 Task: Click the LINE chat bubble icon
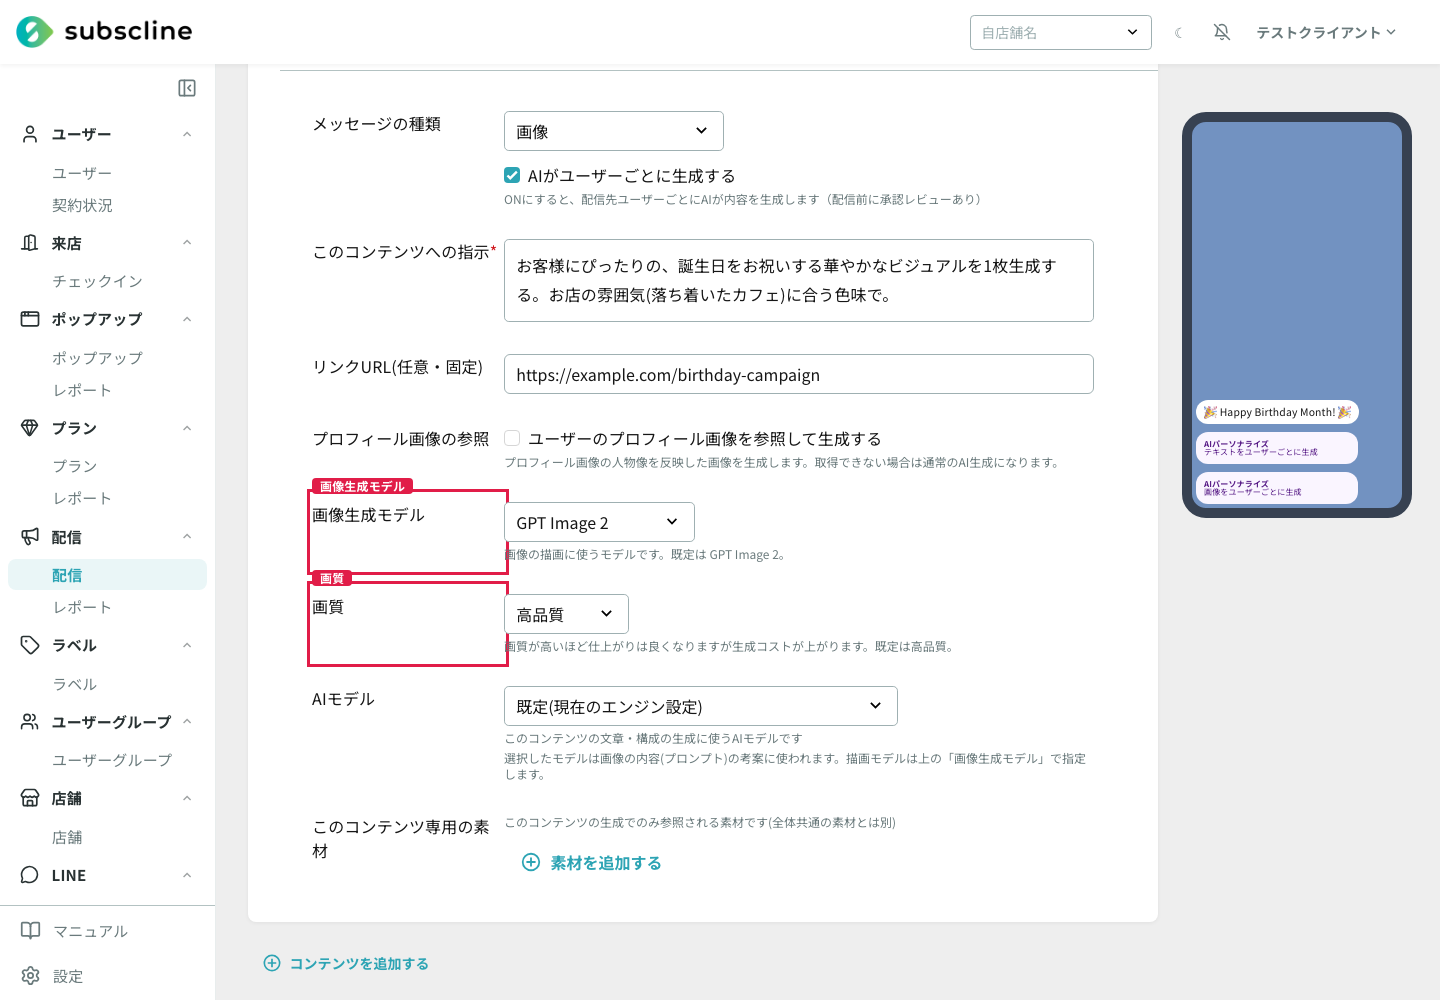30,875
